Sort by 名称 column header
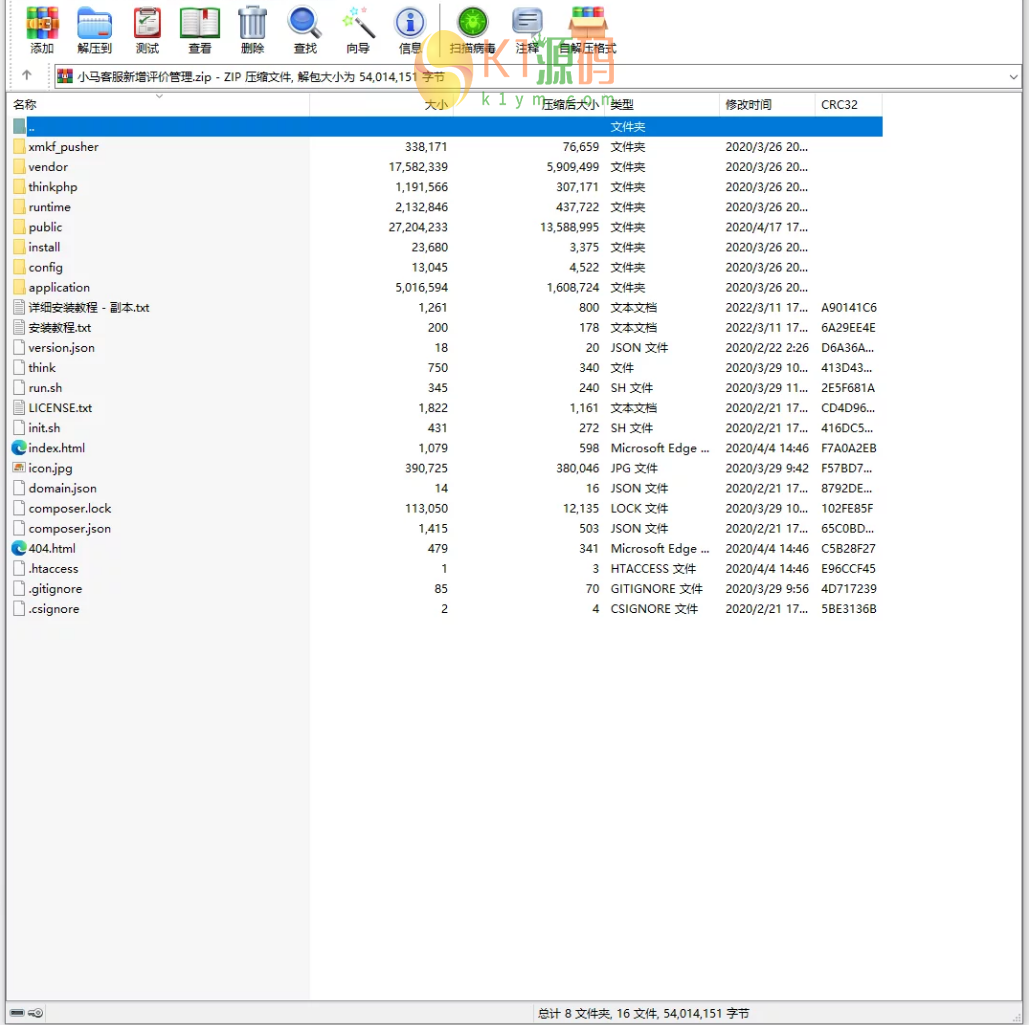This screenshot has height=1025, width=1029. (x=25, y=104)
